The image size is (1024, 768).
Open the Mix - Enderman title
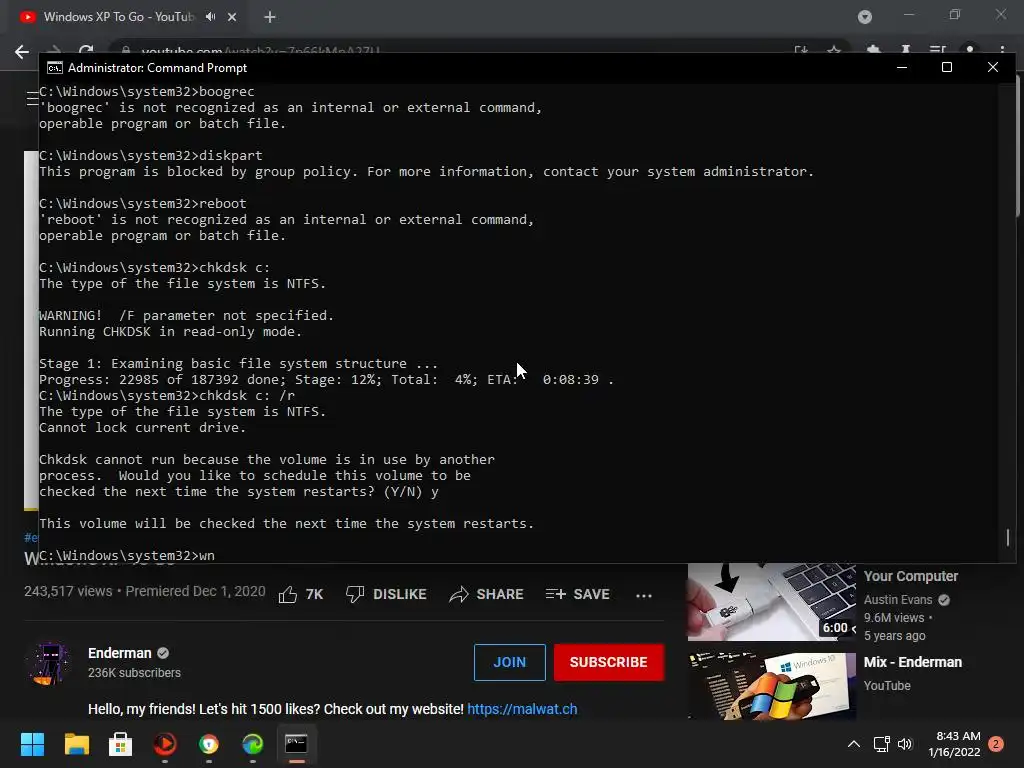pyautogui.click(x=912, y=662)
